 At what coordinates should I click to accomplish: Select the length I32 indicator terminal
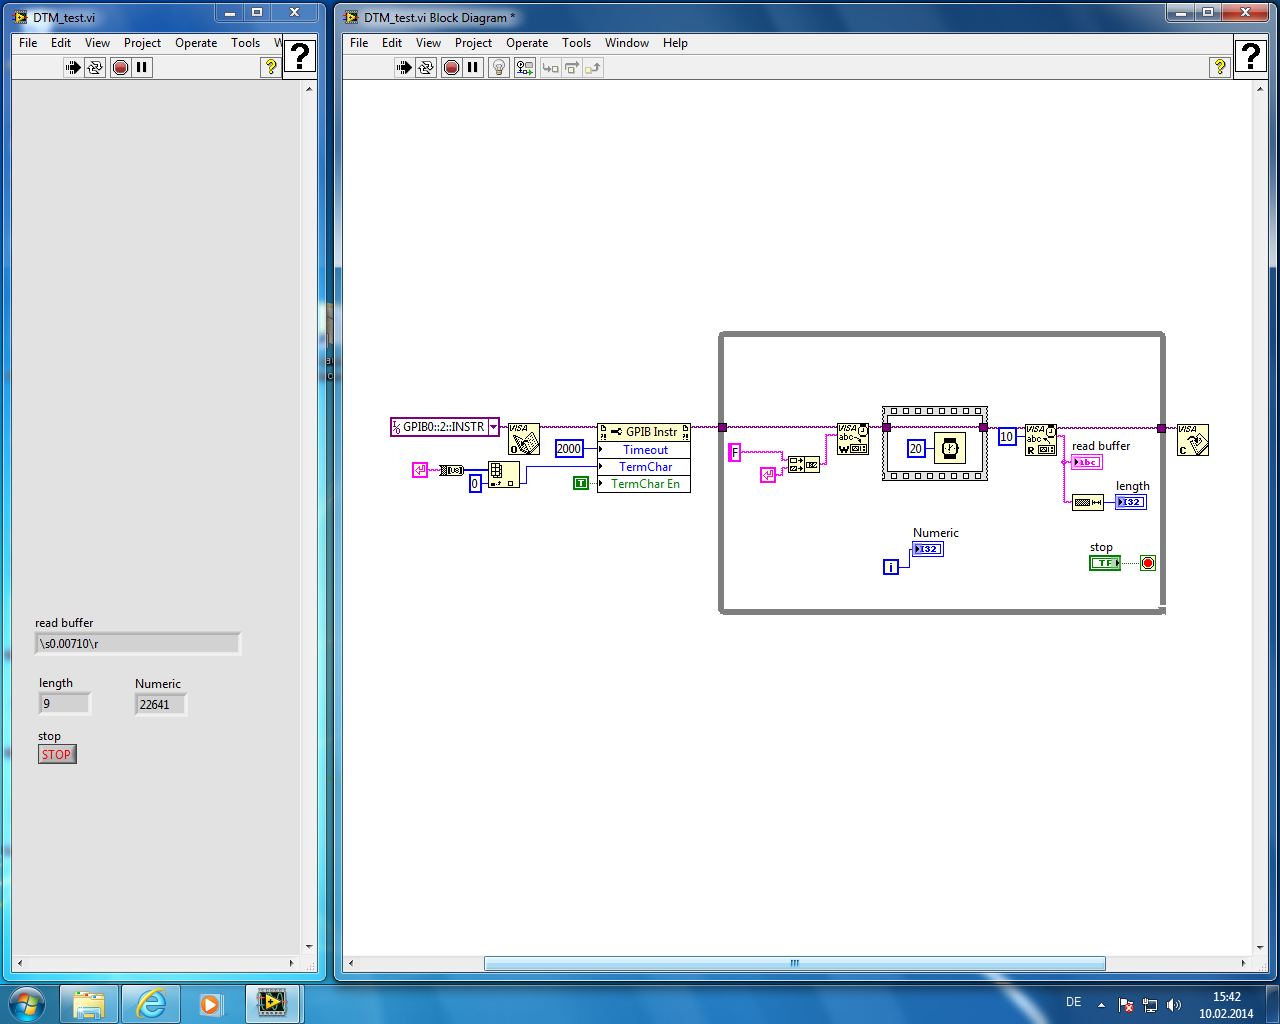click(x=1131, y=502)
